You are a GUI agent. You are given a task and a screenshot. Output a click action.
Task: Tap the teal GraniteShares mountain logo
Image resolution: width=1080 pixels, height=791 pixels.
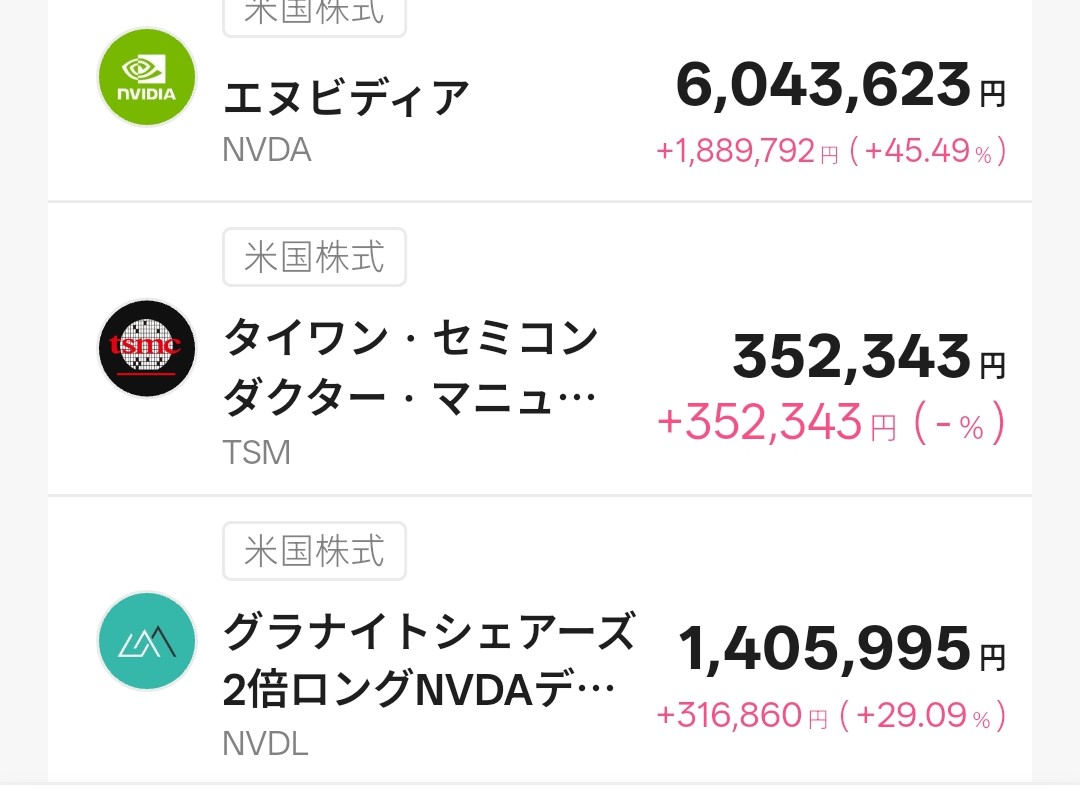pyautogui.click(x=147, y=641)
